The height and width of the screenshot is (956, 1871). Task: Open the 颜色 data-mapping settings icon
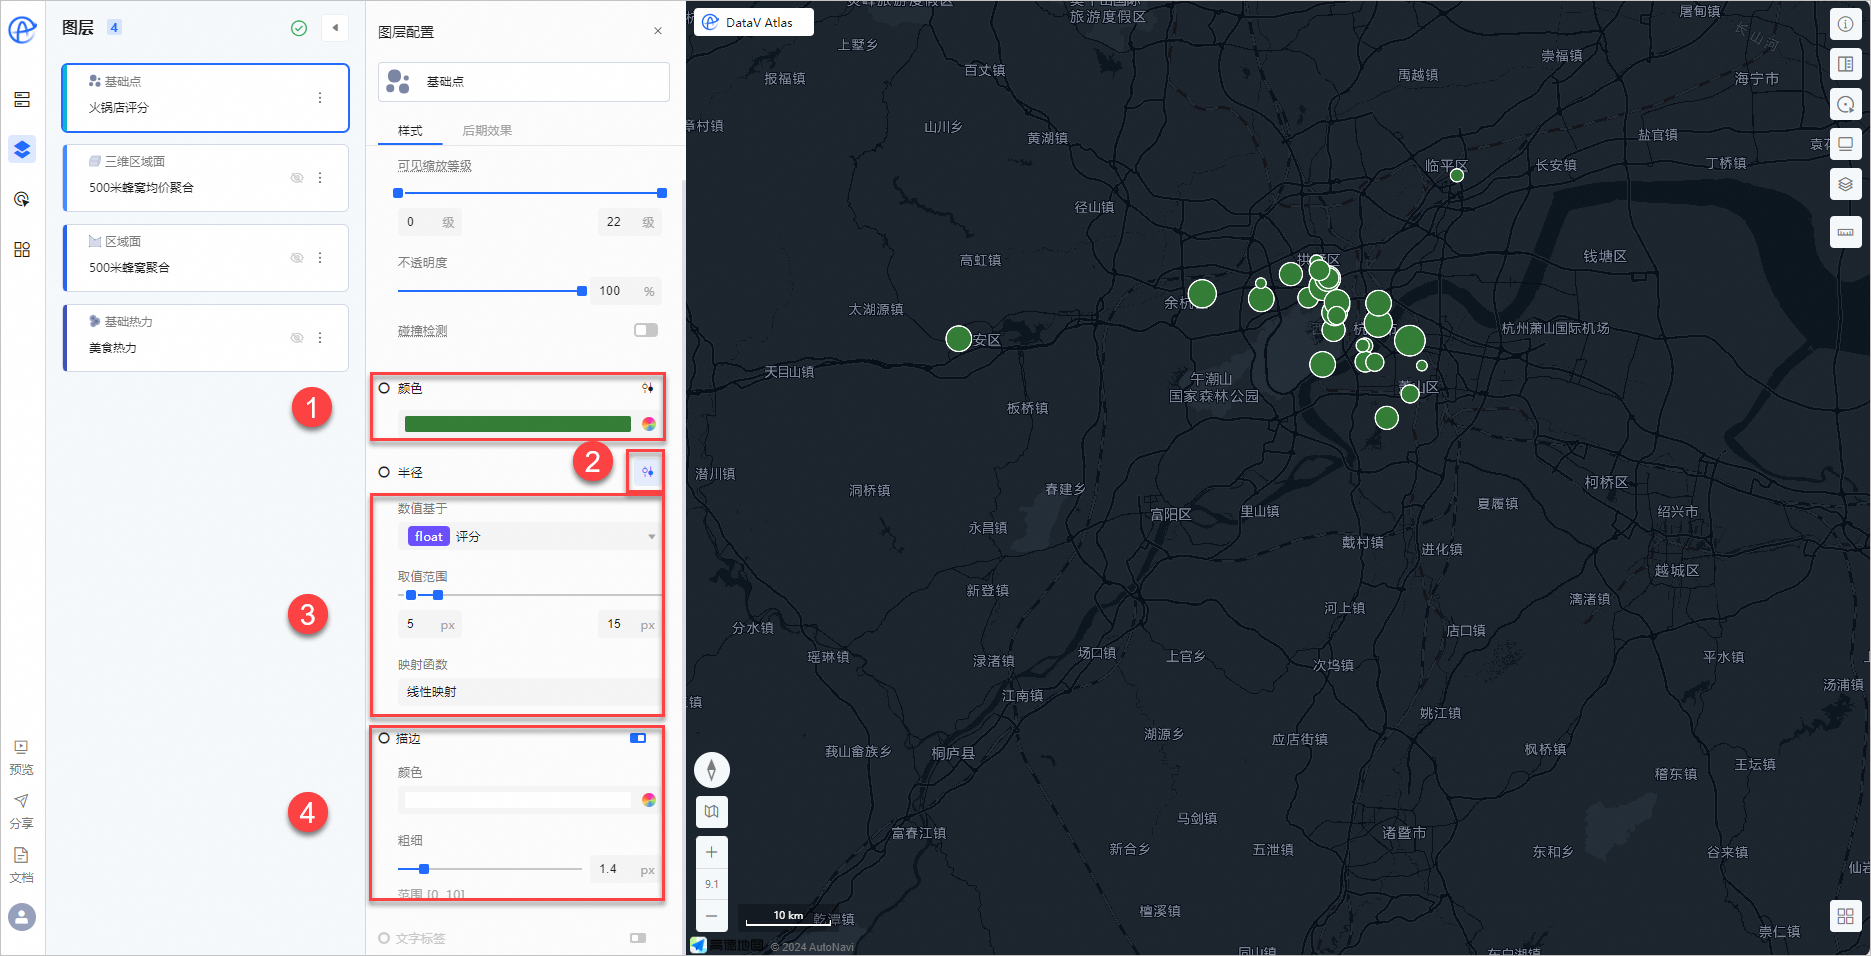point(648,388)
